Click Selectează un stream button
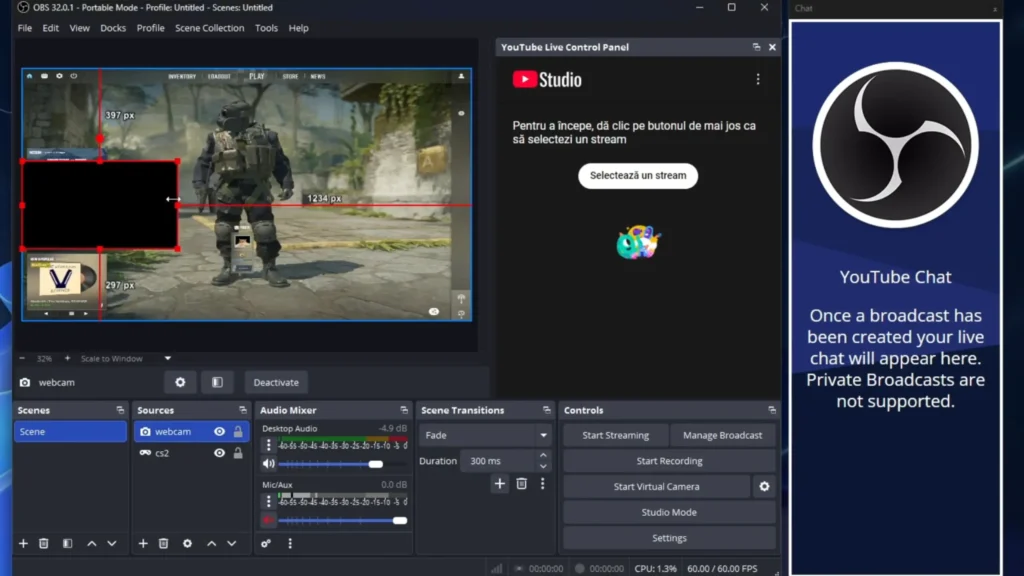Screen dimensions: 1024x576 pos(638,176)
